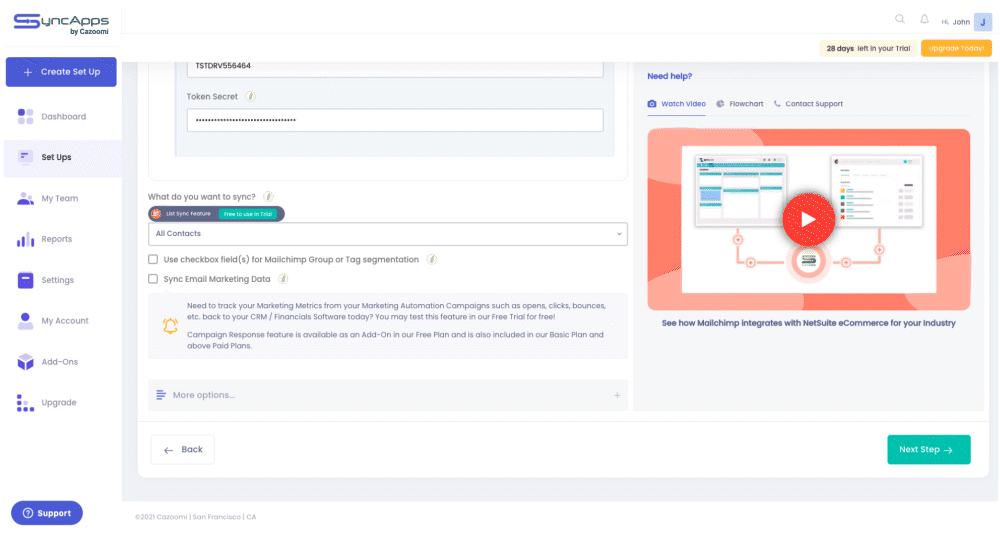Click the plus icon on More options row

(x=617, y=395)
